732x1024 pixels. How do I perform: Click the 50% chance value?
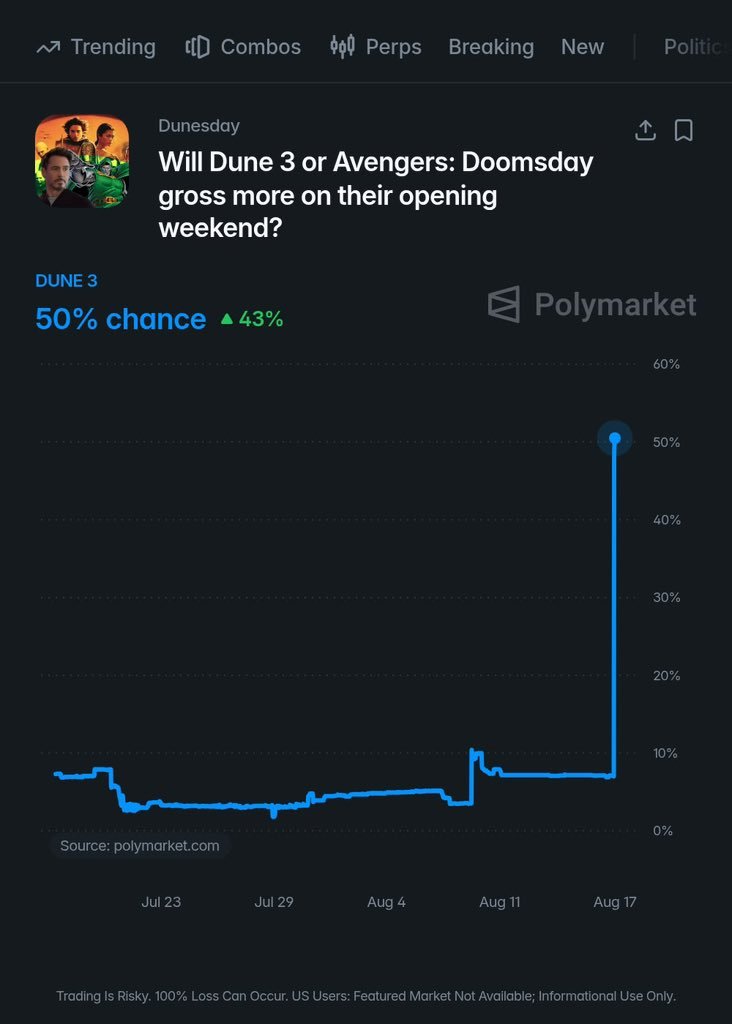tap(121, 319)
